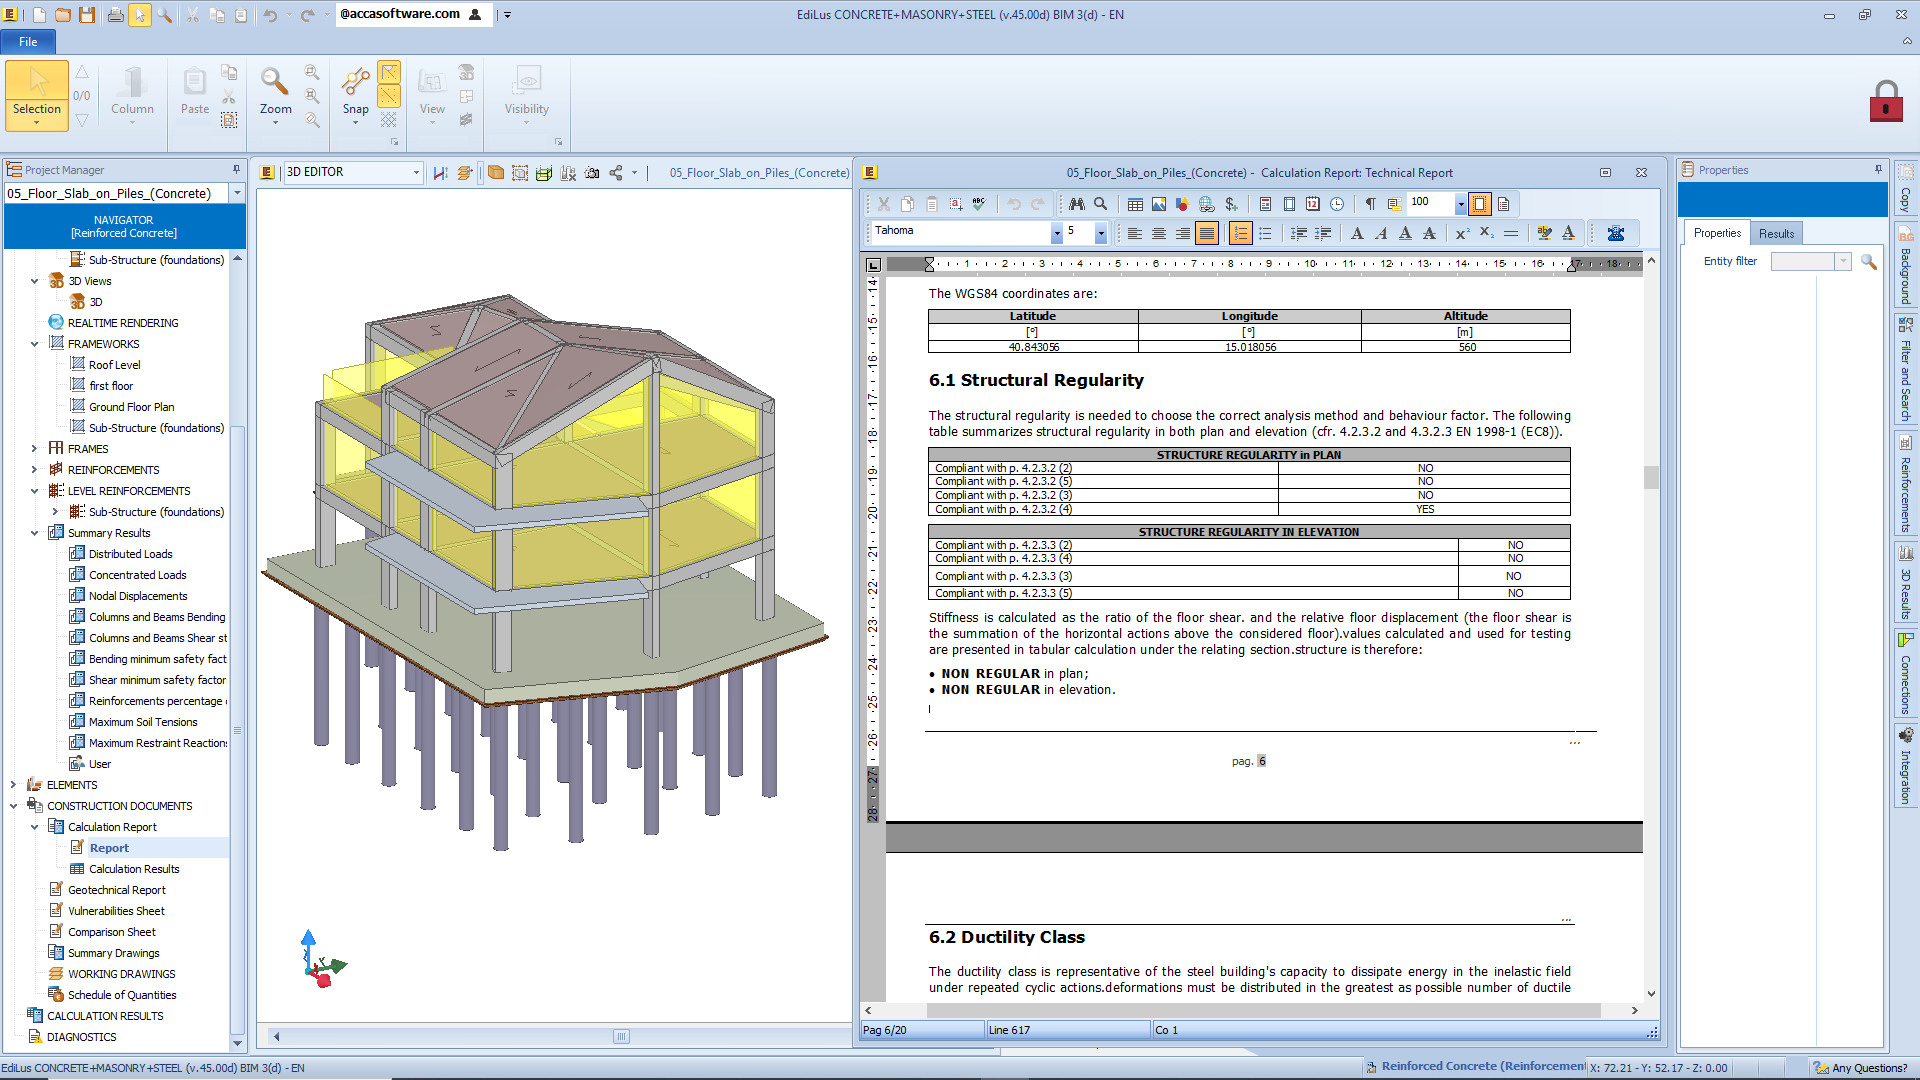Viewport: 1920px width, 1080px height.
Task: Insert the time field clock icon
Action: click(x=1337, y=204)
